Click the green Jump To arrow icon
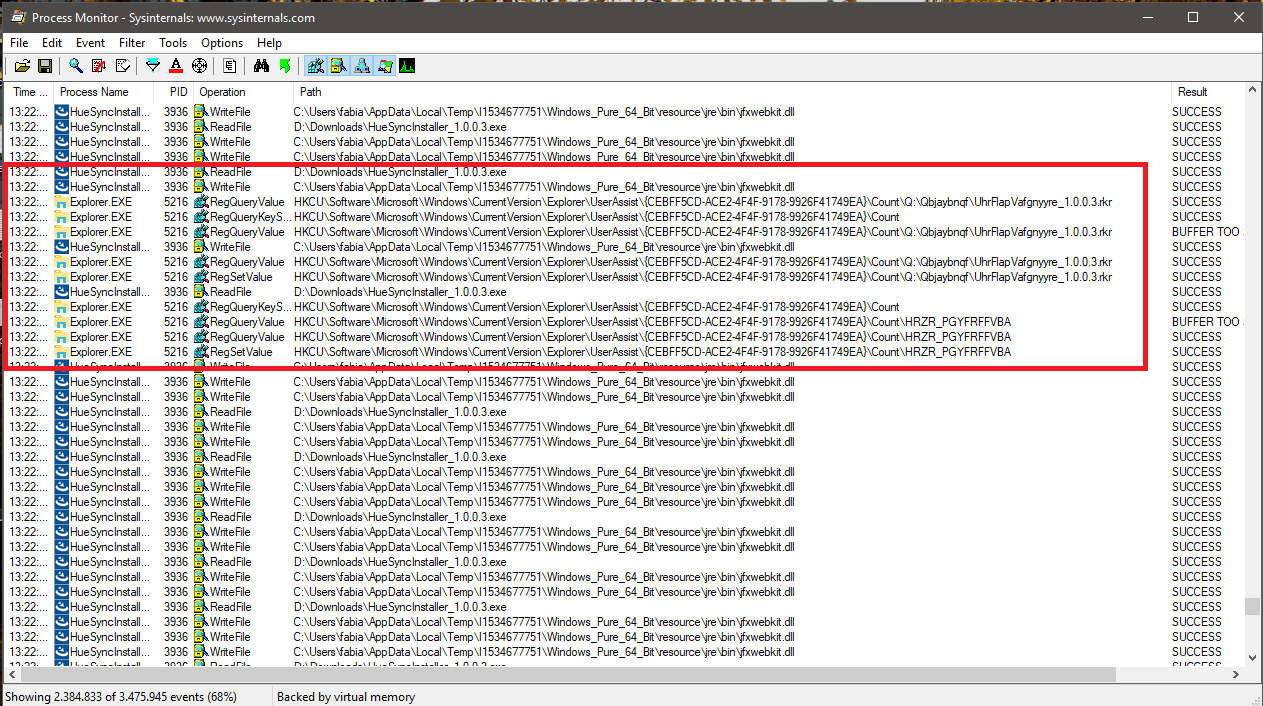This screenshot has height=706, width=1263. click(x=284, y=66)
